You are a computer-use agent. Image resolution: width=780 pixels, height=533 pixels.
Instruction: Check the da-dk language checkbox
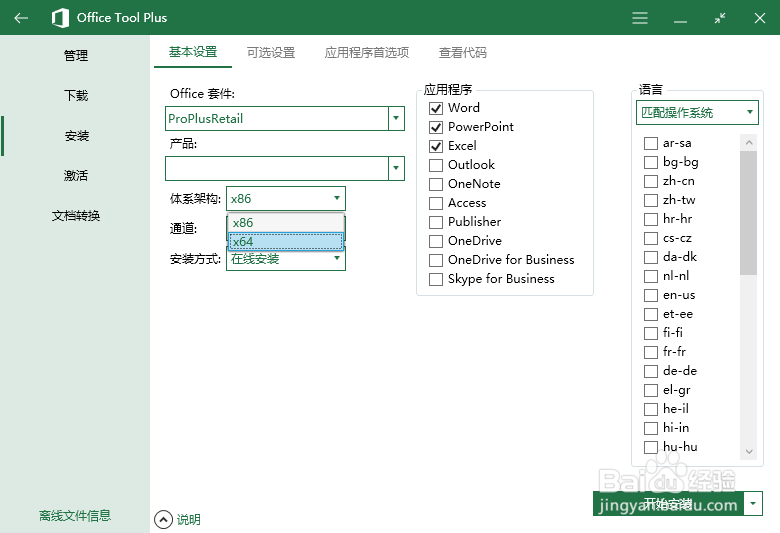tap(651, 257)
